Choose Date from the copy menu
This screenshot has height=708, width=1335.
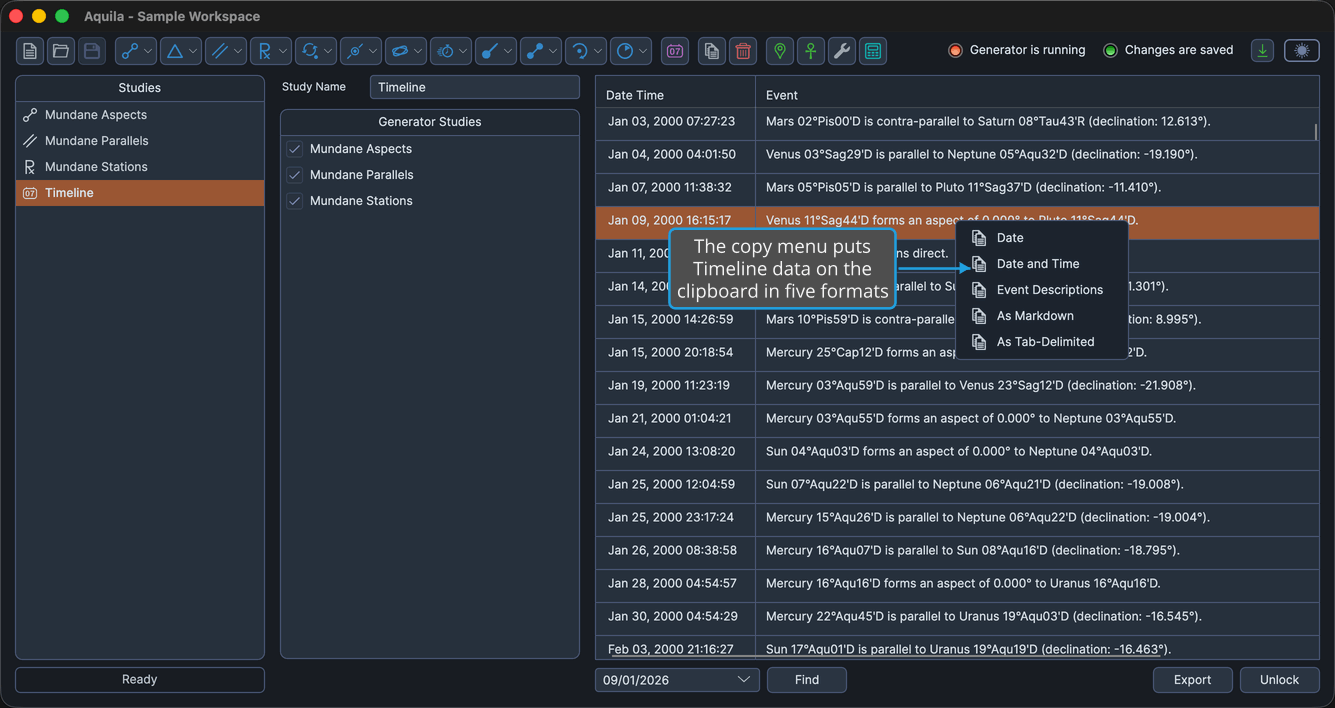point(1042,238)
